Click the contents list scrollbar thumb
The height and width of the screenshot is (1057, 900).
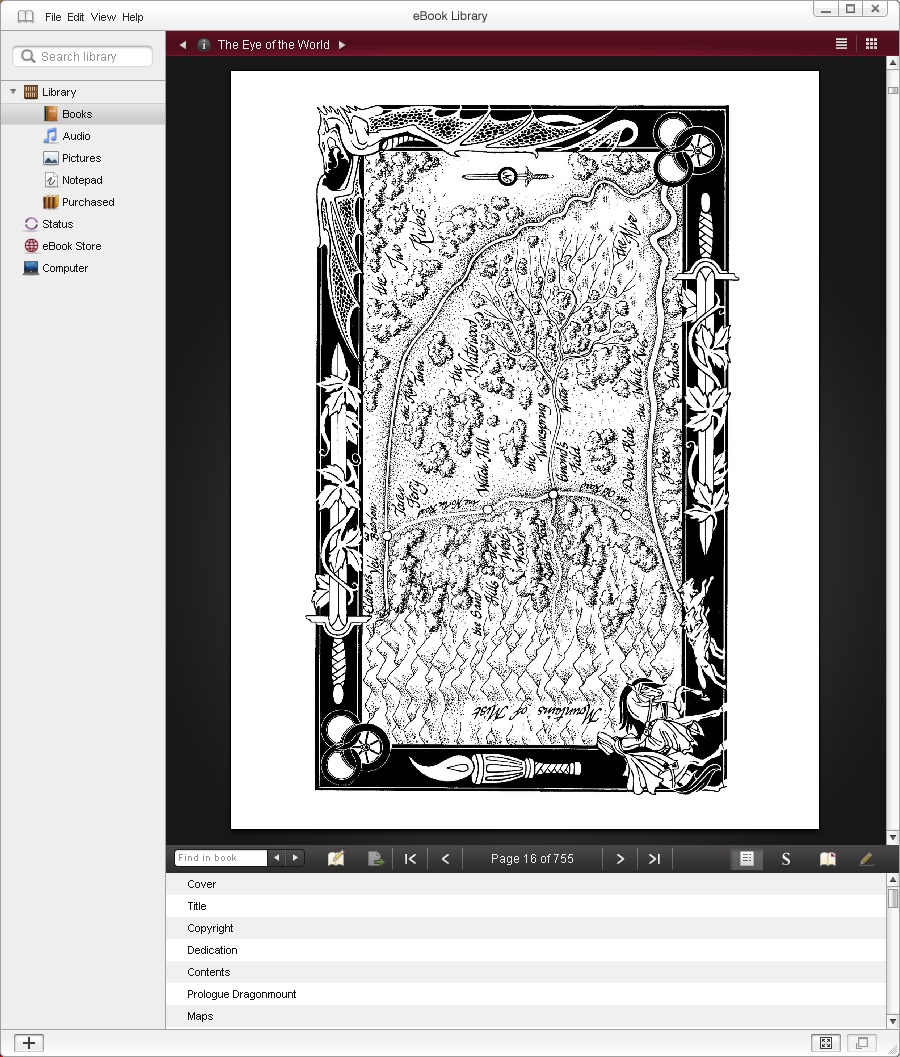(893, 898)
